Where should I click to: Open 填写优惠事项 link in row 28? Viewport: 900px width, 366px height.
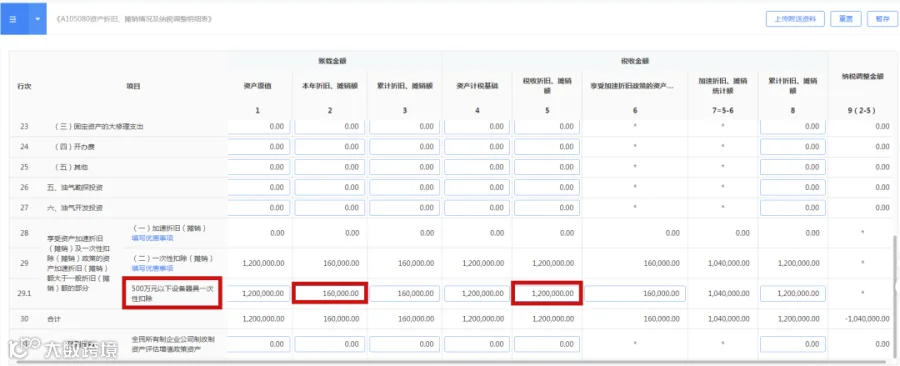[x=153, y=238]
